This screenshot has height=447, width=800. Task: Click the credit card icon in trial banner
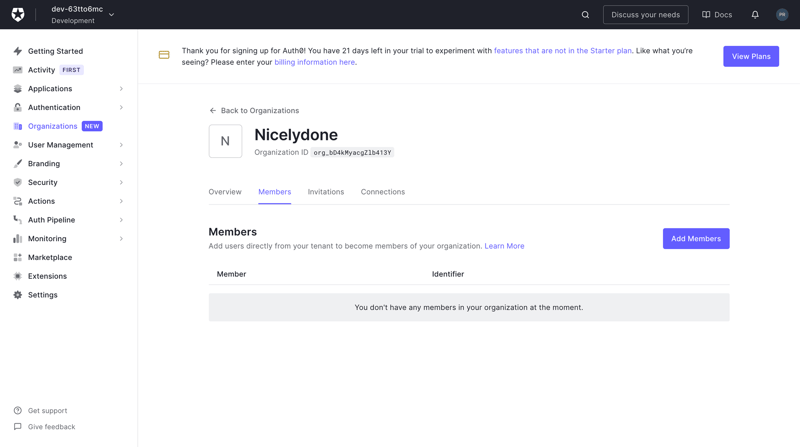(164, 55)
